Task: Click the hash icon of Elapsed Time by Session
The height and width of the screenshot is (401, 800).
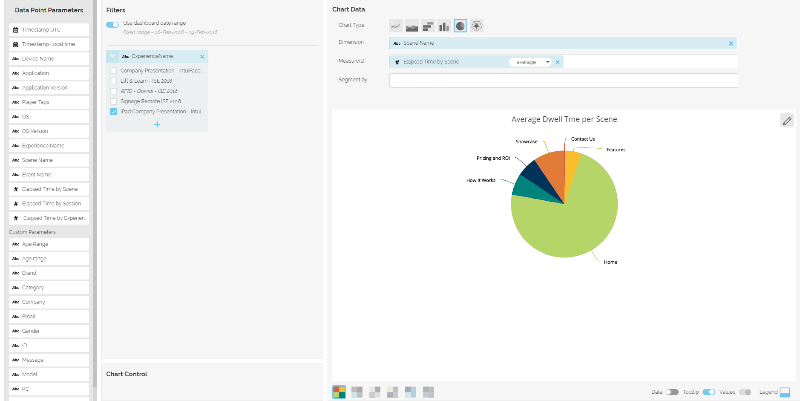Action: coord(15,203)
